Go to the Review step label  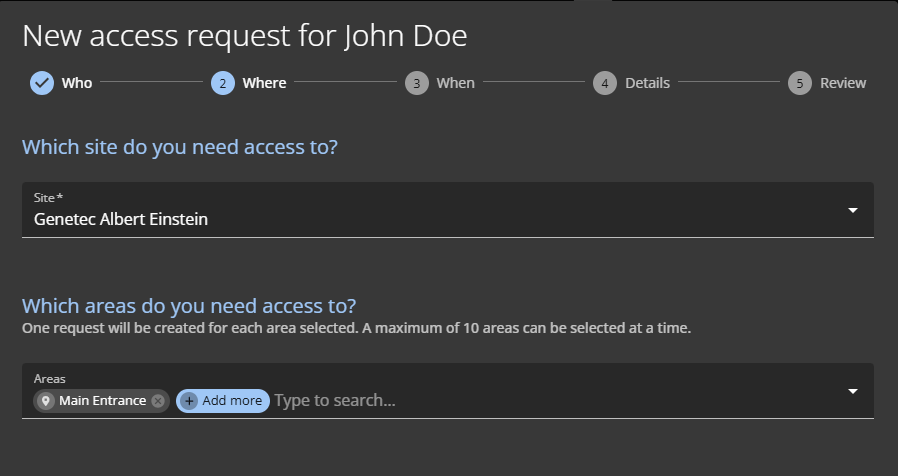pyautogui.click(x=843, y=83)
